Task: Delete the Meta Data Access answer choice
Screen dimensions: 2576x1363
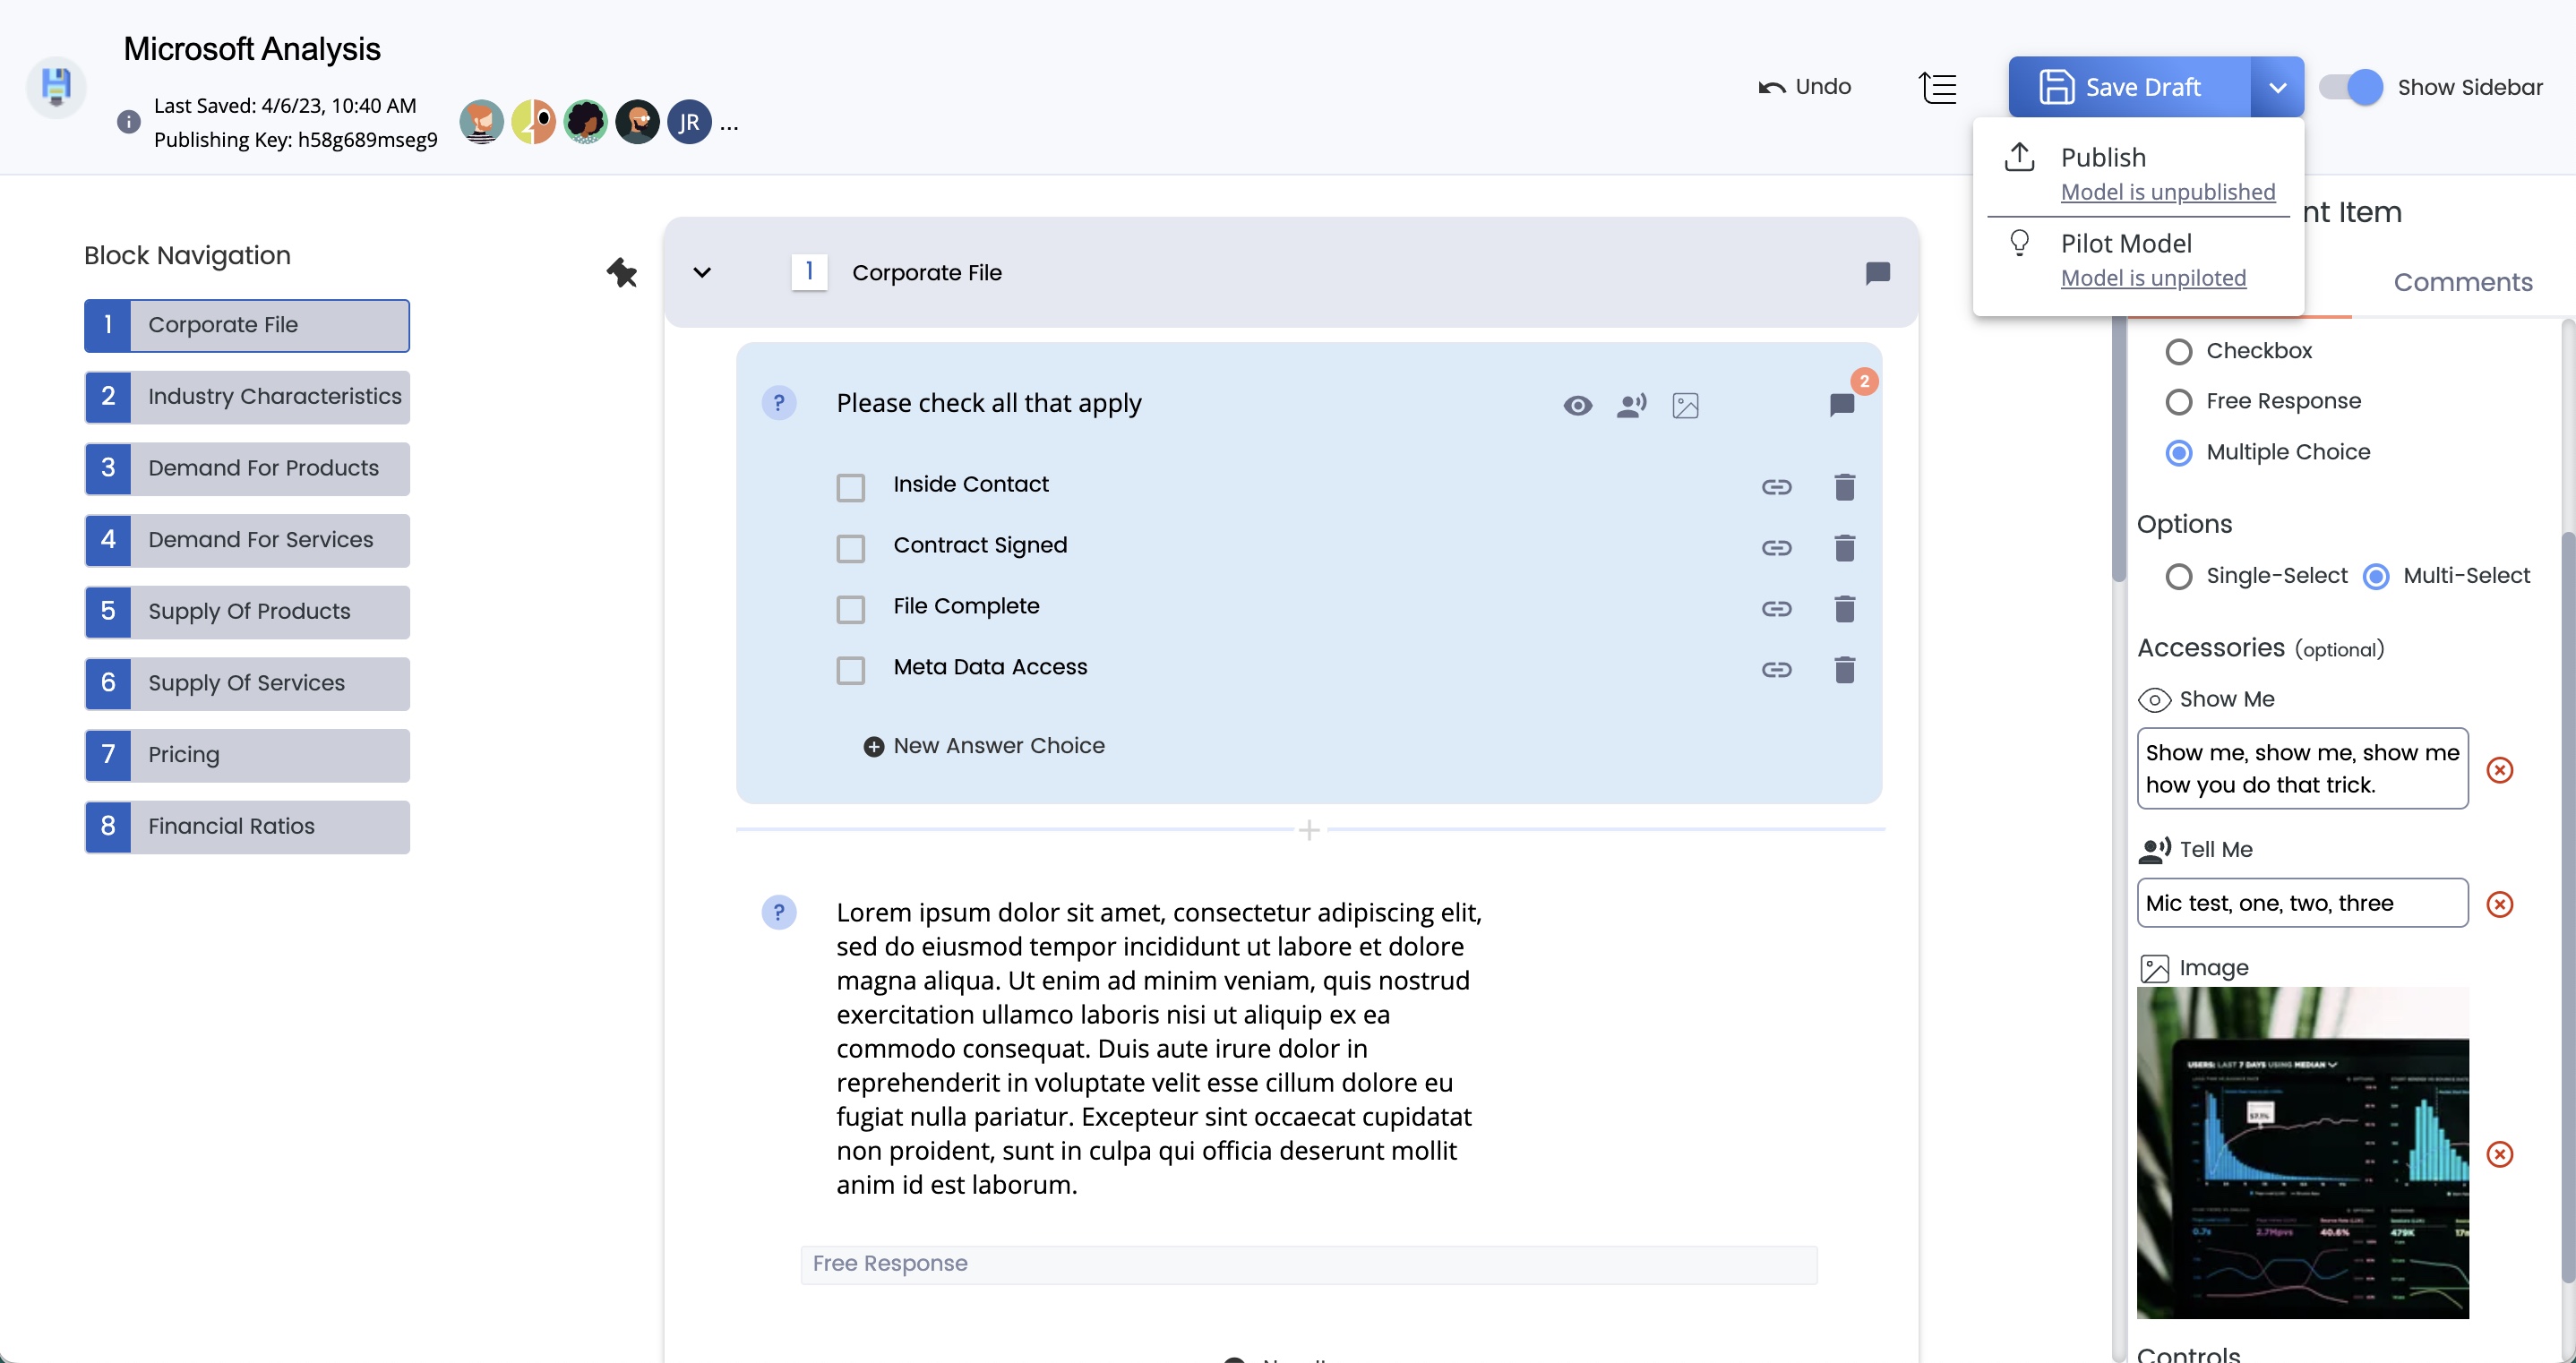Action: coord(1844,670)
